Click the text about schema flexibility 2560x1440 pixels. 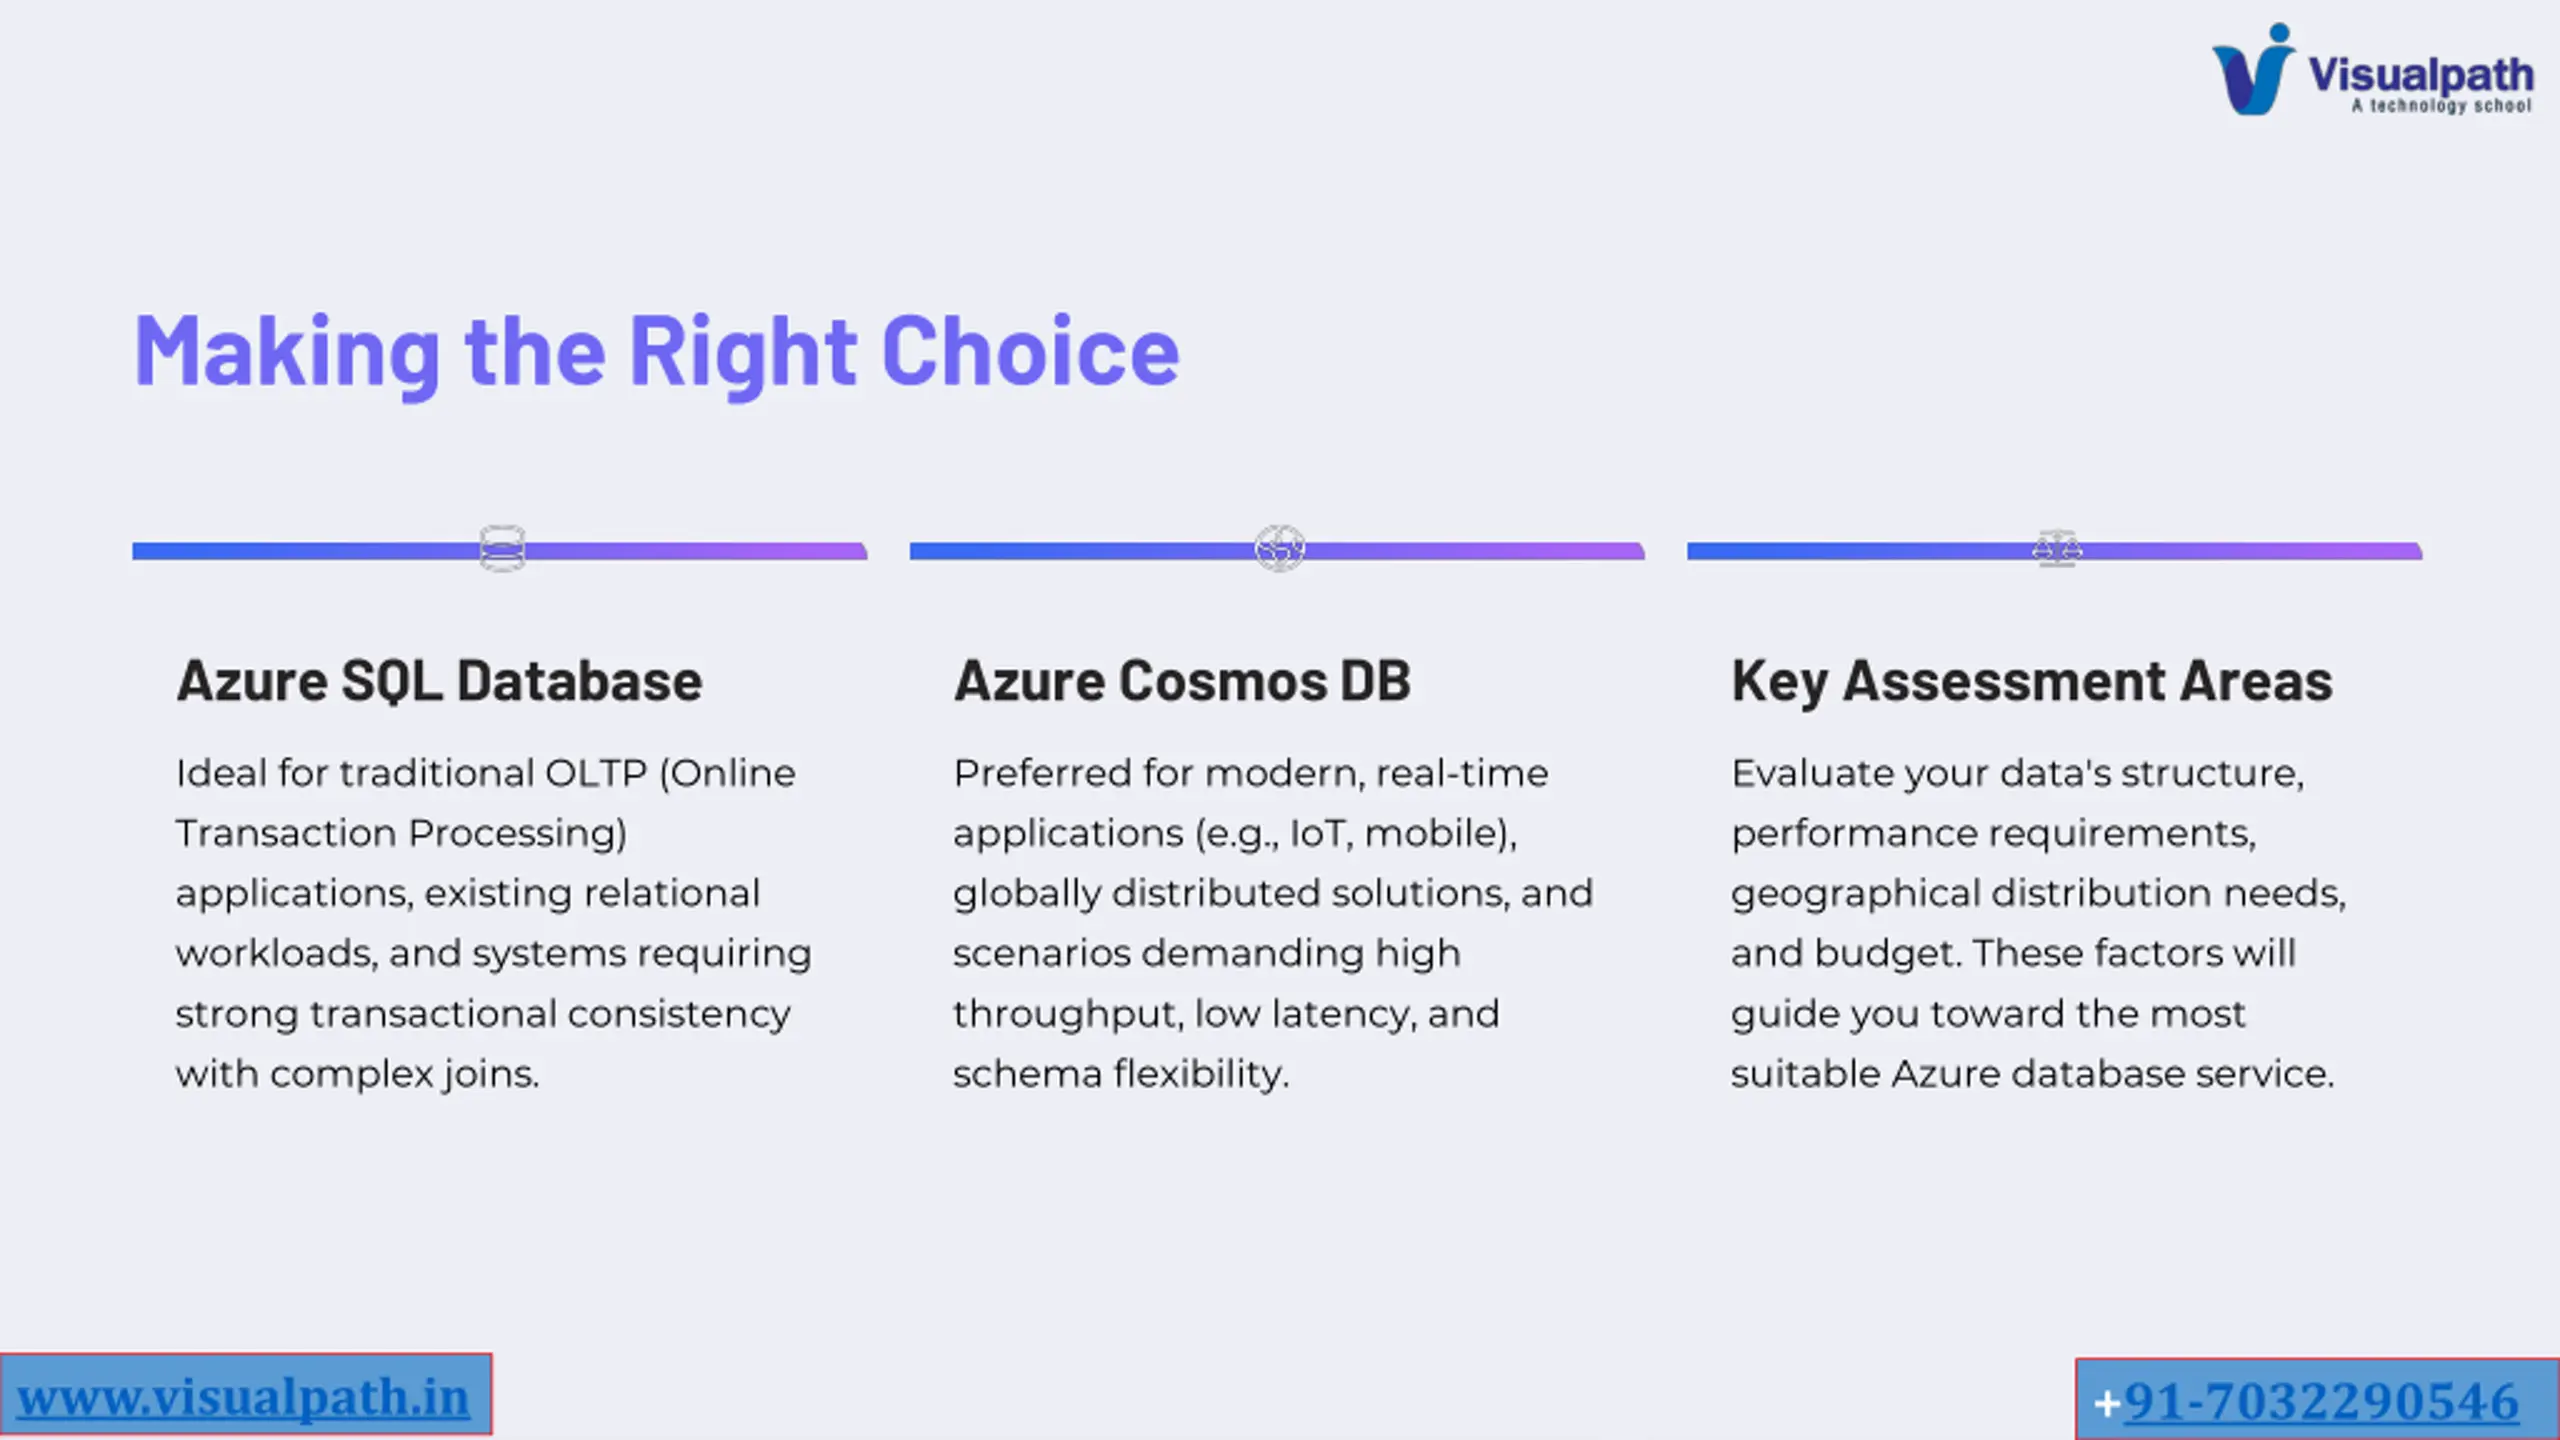[x=1121, y=1074]
